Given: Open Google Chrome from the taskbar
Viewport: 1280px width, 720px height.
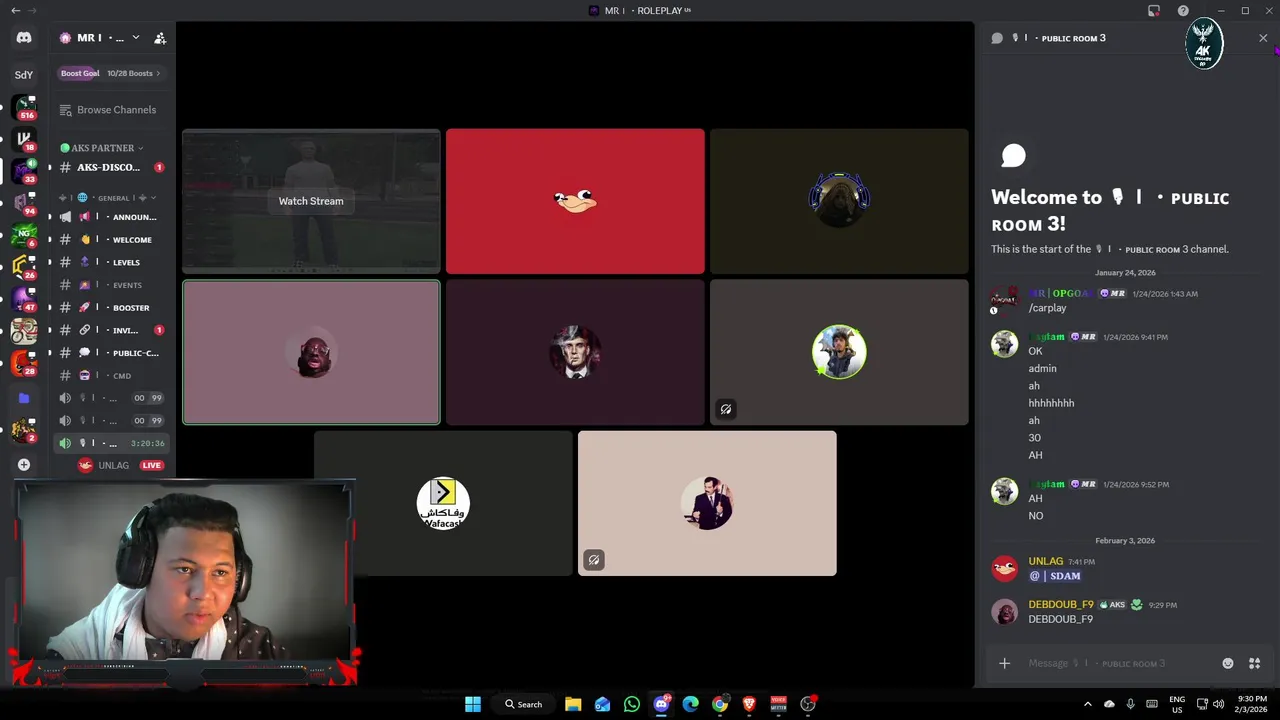Looking at the screenshot, I should click(720, 704).
